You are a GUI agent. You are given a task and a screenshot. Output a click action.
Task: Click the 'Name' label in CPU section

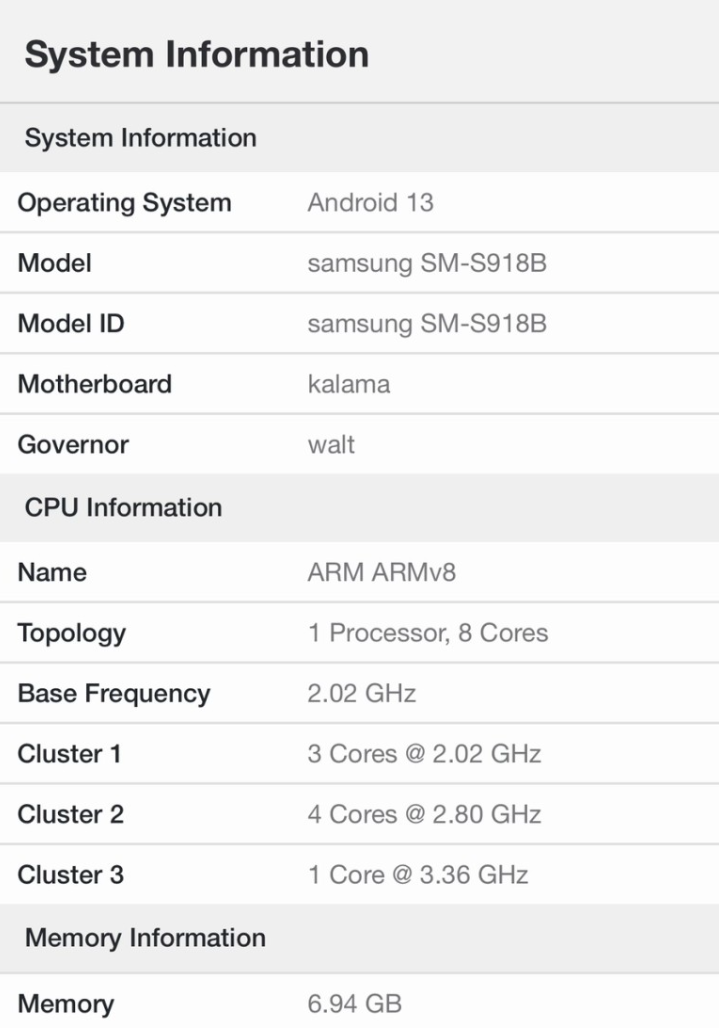[52, 572]
